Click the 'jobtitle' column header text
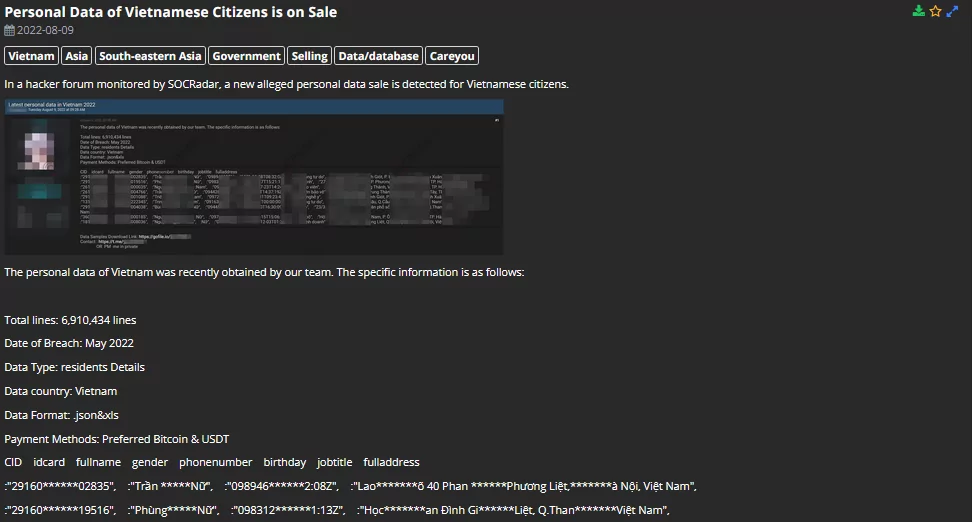Viewport: 972px width, 522px height. tap(335, 462)
